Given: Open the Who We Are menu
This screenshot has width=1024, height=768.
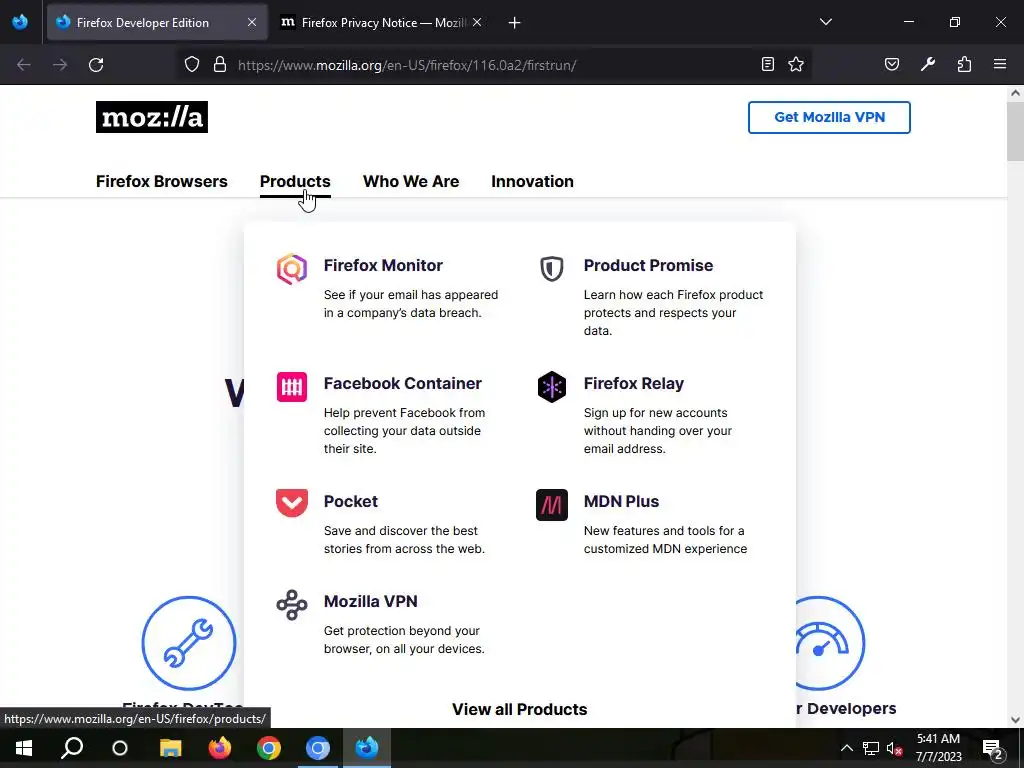Looking at the screenshot, I should tap(411, 182).
